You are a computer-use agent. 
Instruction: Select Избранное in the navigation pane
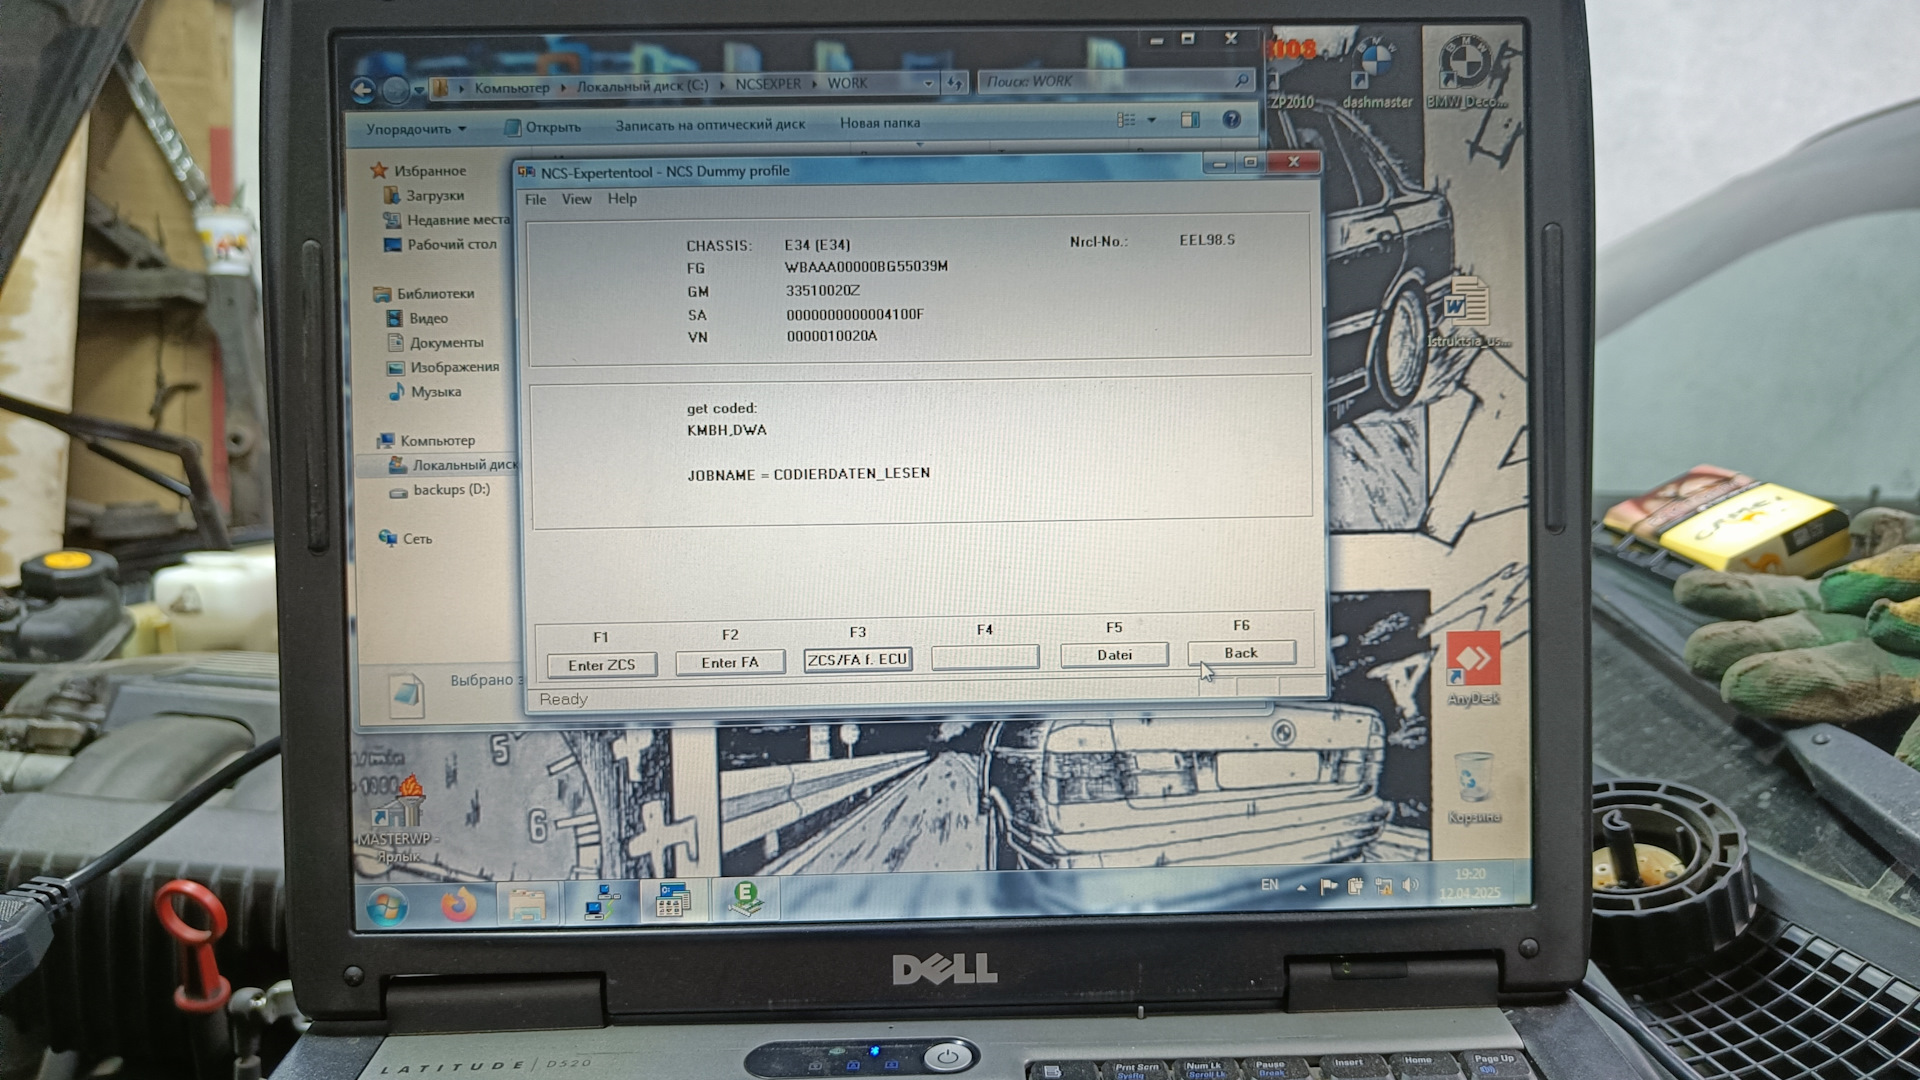(x=418, y=171)
